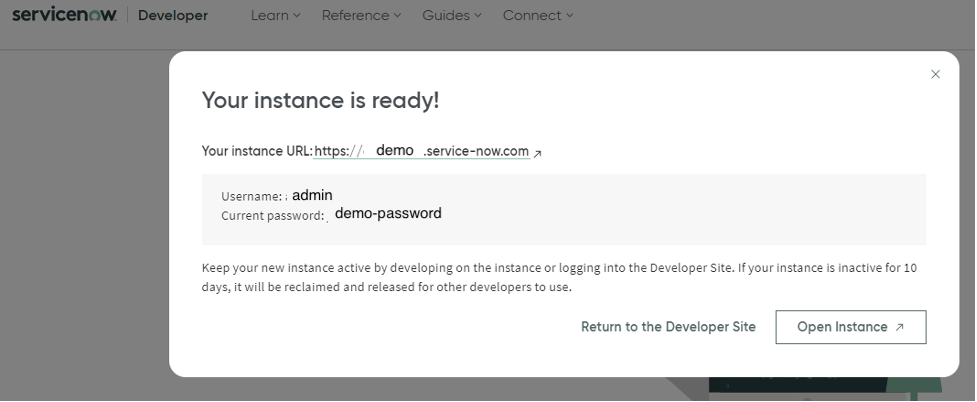Click the Your instance is ready heading
The height and width of the screenshot is (402, 977).
coord(321,100)
